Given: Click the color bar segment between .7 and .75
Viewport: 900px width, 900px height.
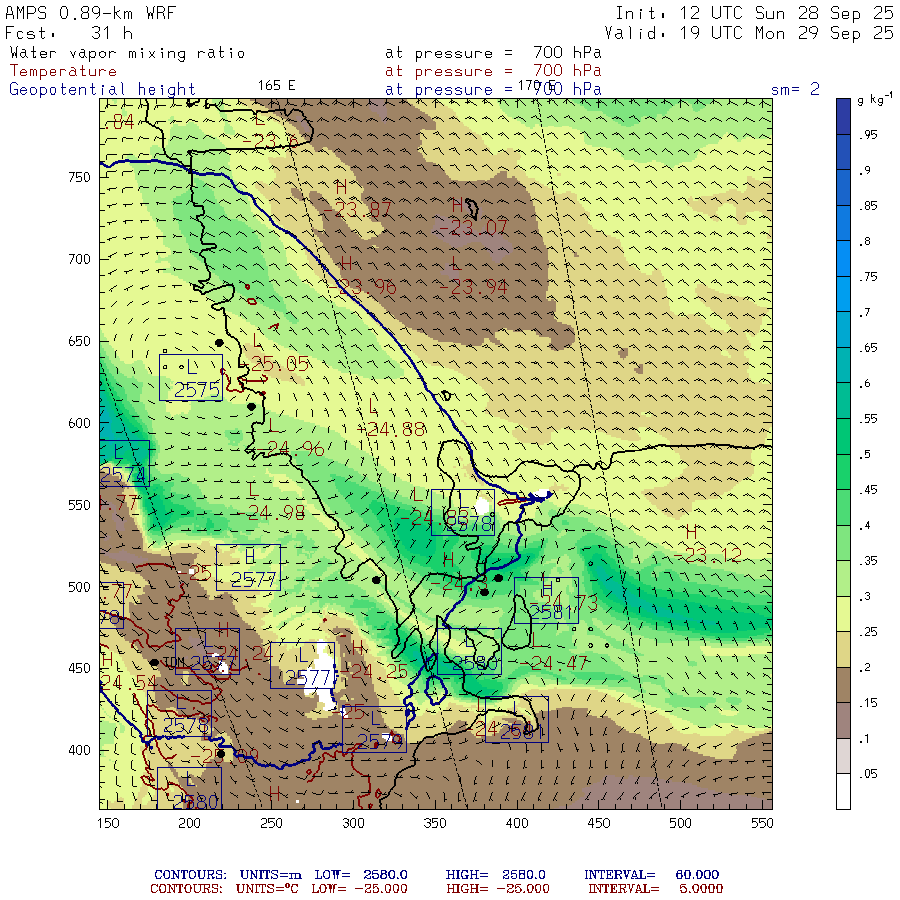Looking at the screenshot, I should pos(843,294).
